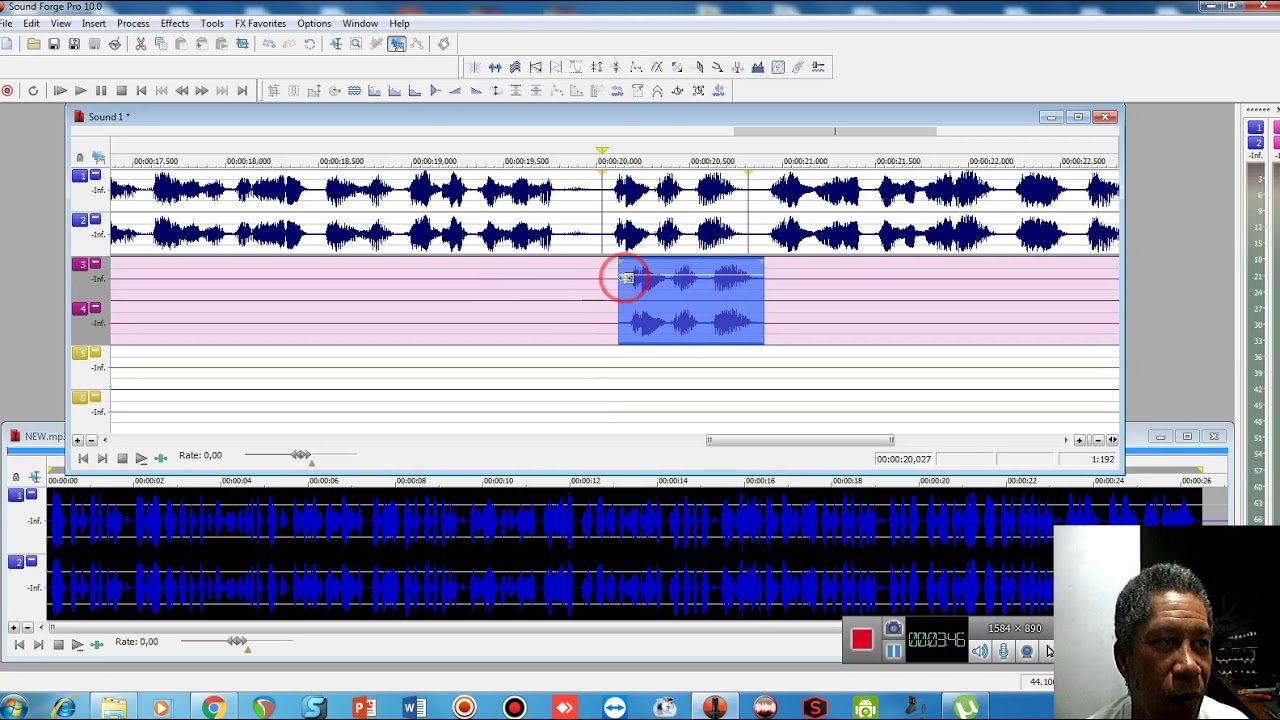Click the Save As icon

[x=74, y=44]
